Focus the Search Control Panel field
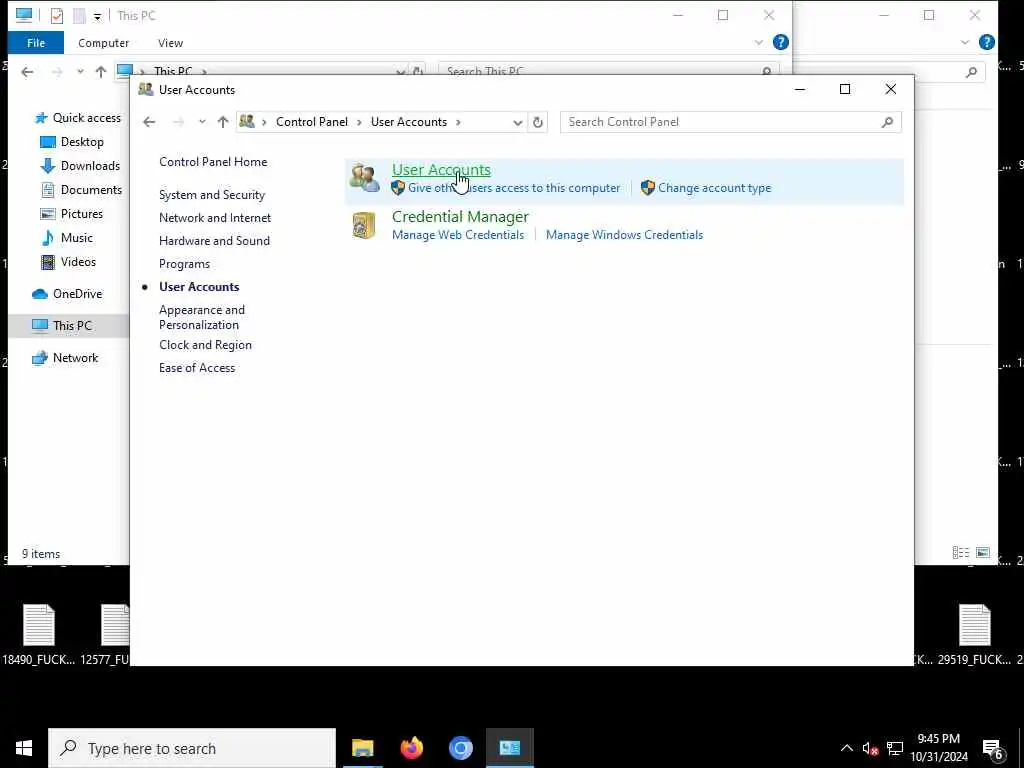 click(x=730, y=122)
